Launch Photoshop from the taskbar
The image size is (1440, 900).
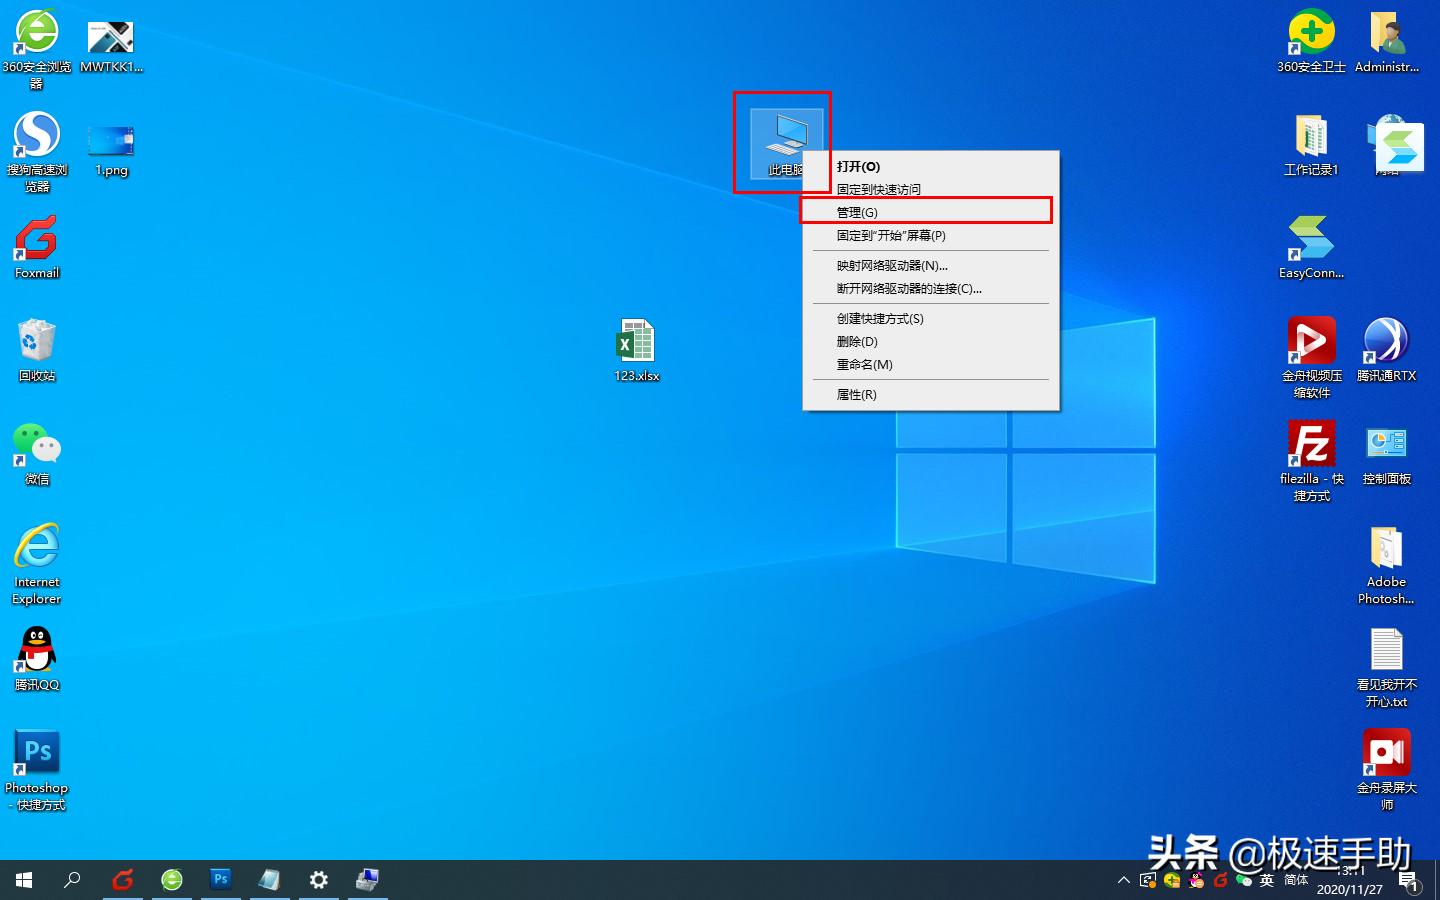pos(221,880)
